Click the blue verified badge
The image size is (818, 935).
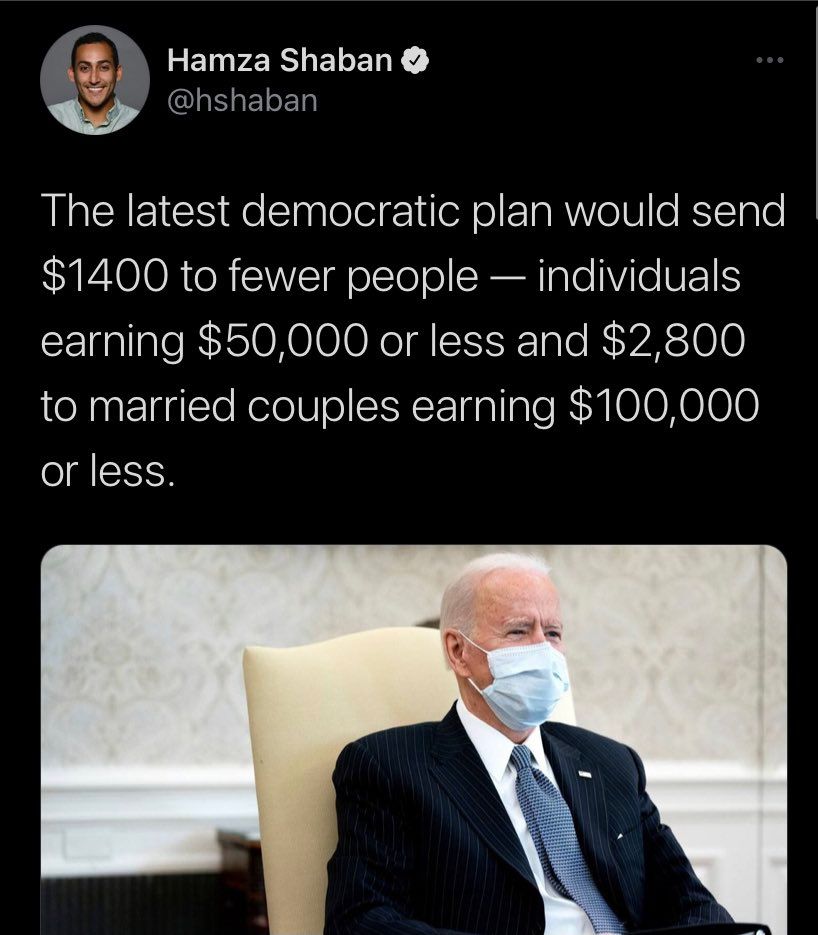(x=415, y=61)
